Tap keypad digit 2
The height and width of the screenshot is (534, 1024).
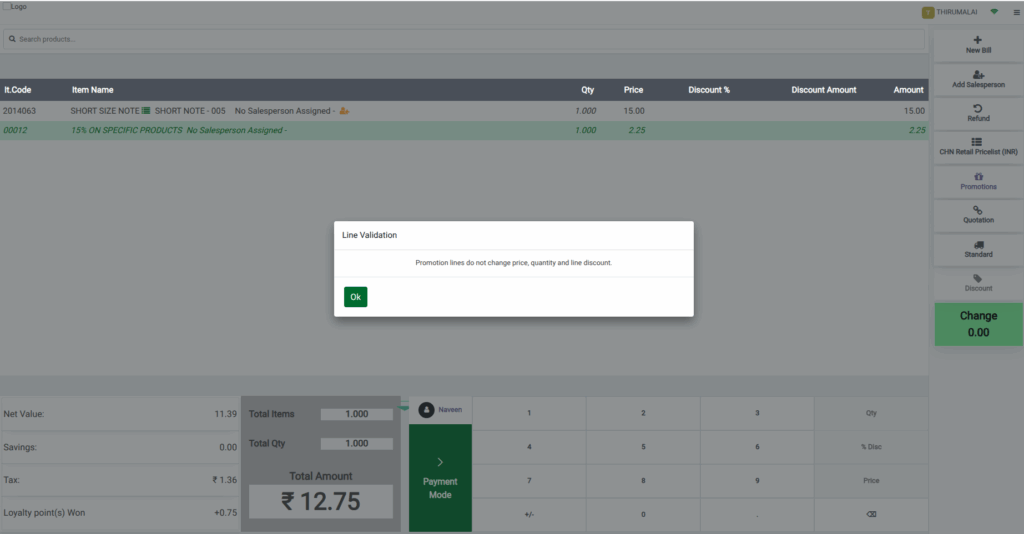pos(643,413)
